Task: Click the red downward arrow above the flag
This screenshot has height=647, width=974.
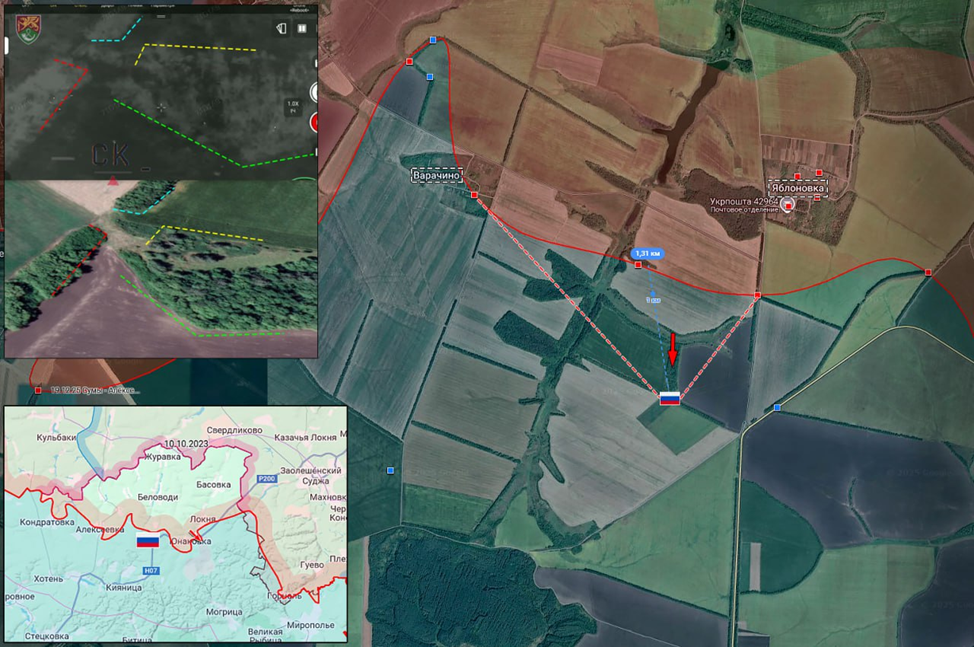Action: [673, 350]
